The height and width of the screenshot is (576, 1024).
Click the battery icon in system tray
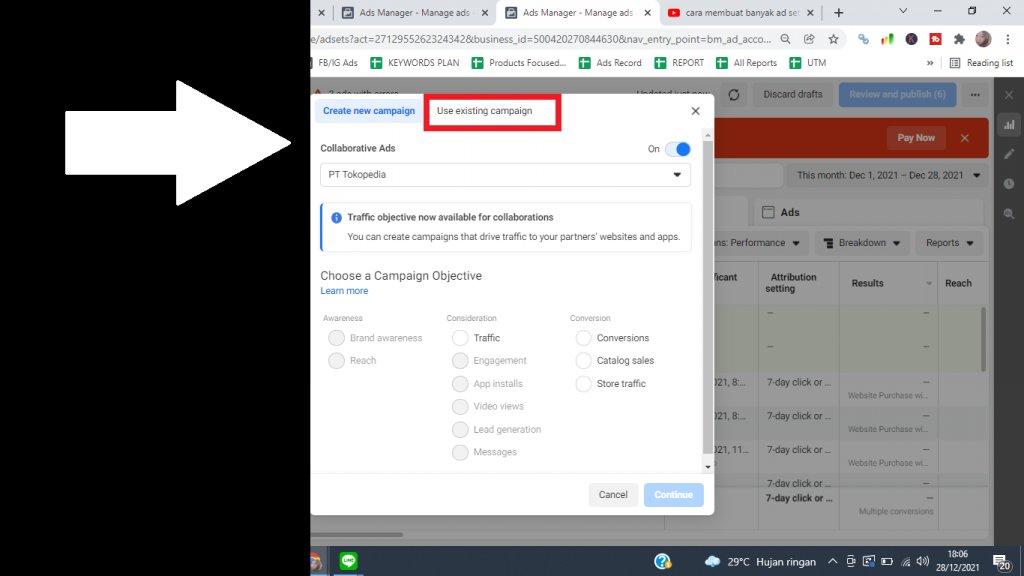tap(887, 562)
